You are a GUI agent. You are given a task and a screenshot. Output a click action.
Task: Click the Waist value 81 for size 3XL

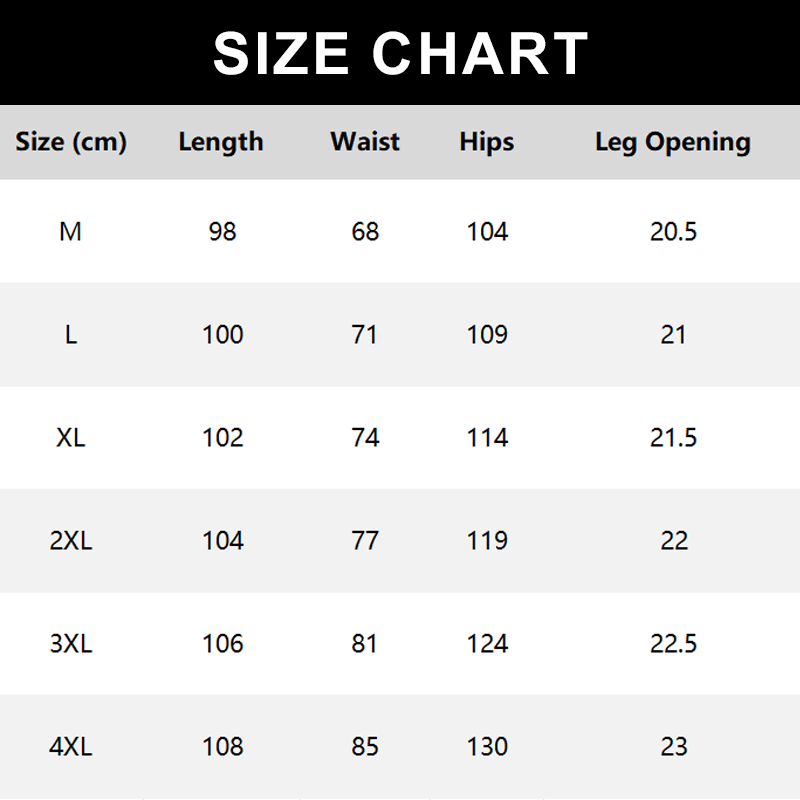tap(365, 644)
